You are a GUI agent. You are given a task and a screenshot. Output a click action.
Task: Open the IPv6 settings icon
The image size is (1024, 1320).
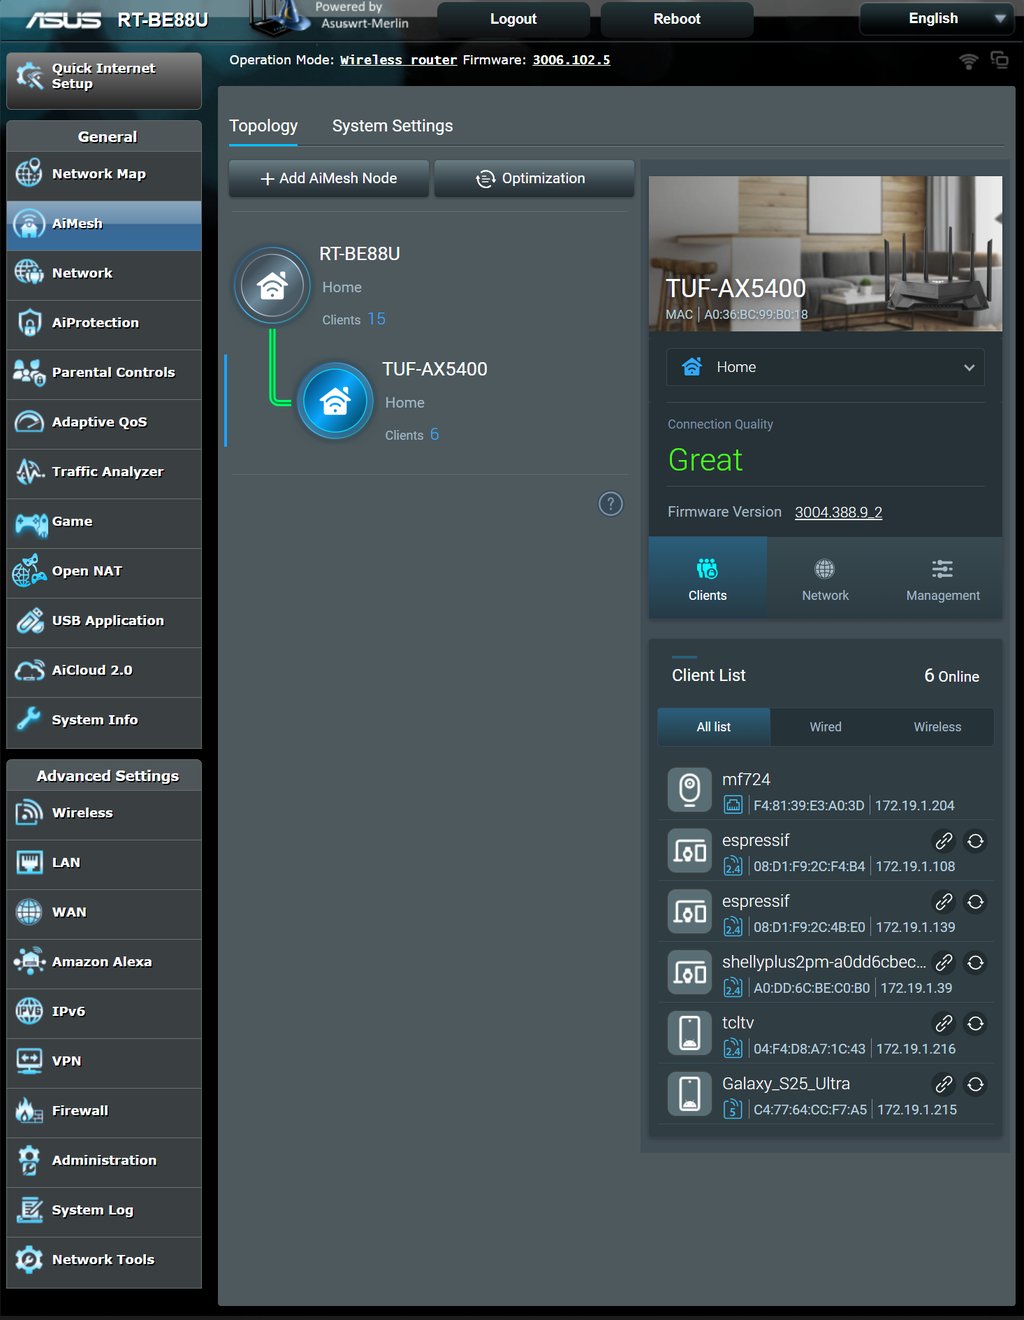point(29,1011)
